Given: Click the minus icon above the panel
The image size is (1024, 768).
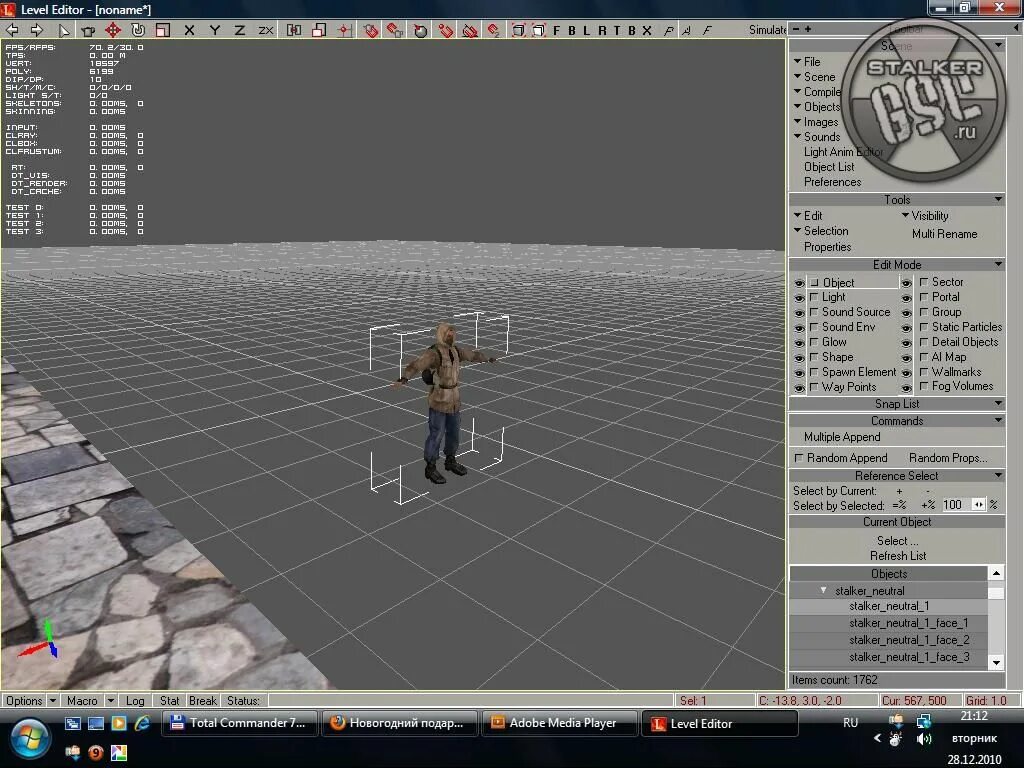Looking at the screenshot, I should pyautogui.click(x=795, y=29).
